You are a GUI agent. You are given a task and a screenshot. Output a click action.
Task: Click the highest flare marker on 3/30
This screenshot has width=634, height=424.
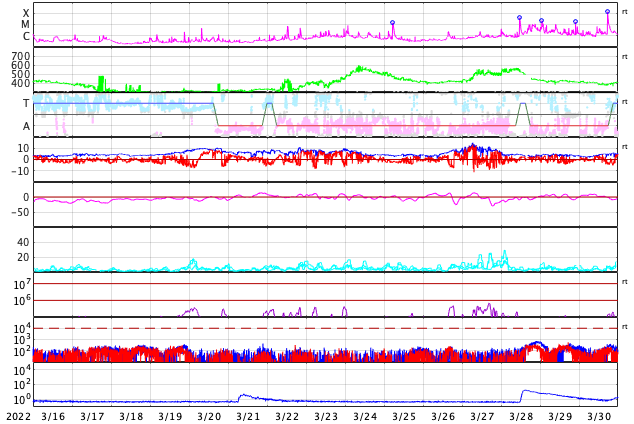tap(607, 12)
